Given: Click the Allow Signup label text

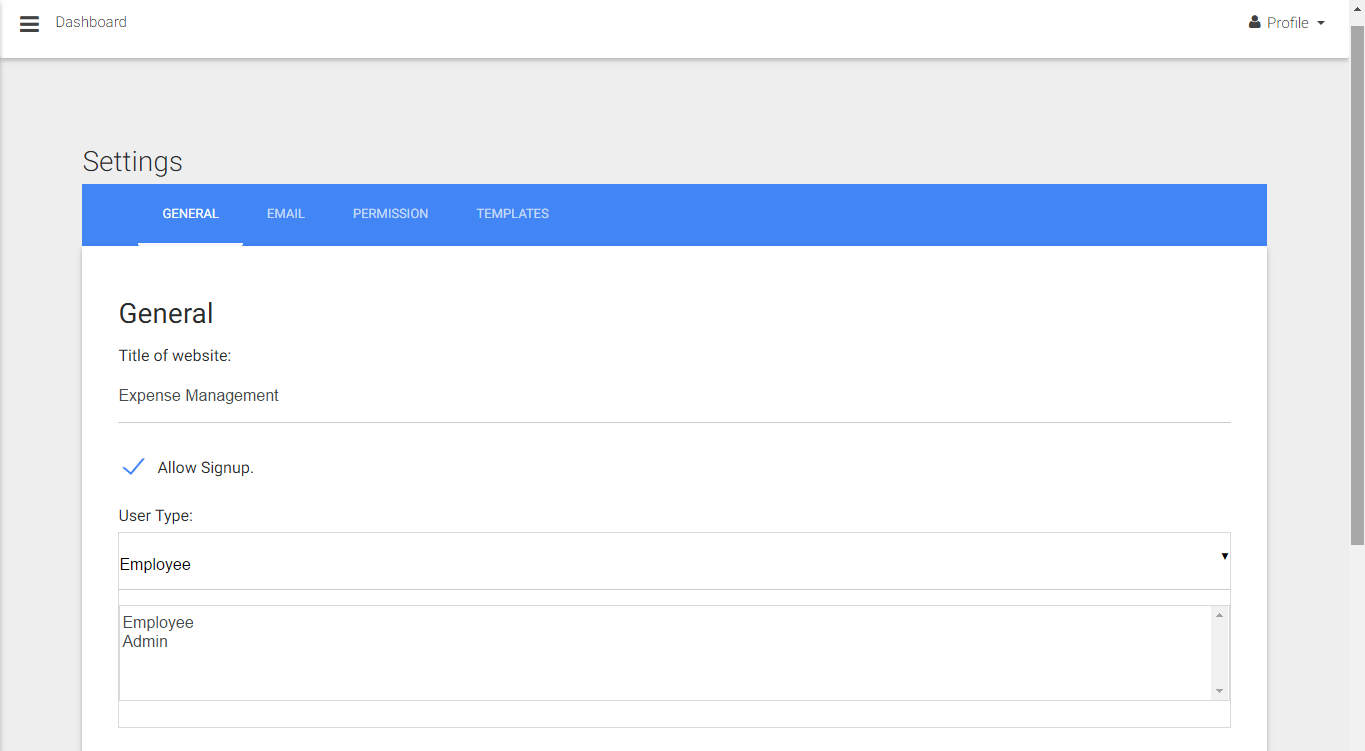Looking at the screenshot, I should click(x=206, y=468).
